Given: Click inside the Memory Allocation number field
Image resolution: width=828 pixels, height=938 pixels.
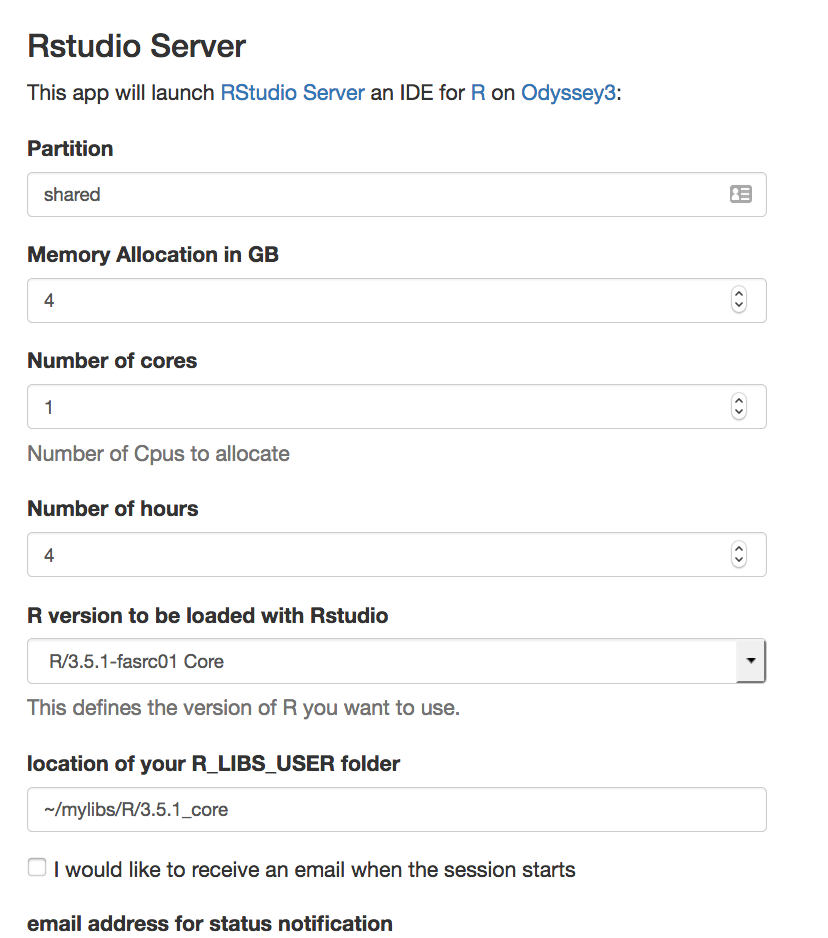Looking at the screenshot, I should 397,300.
